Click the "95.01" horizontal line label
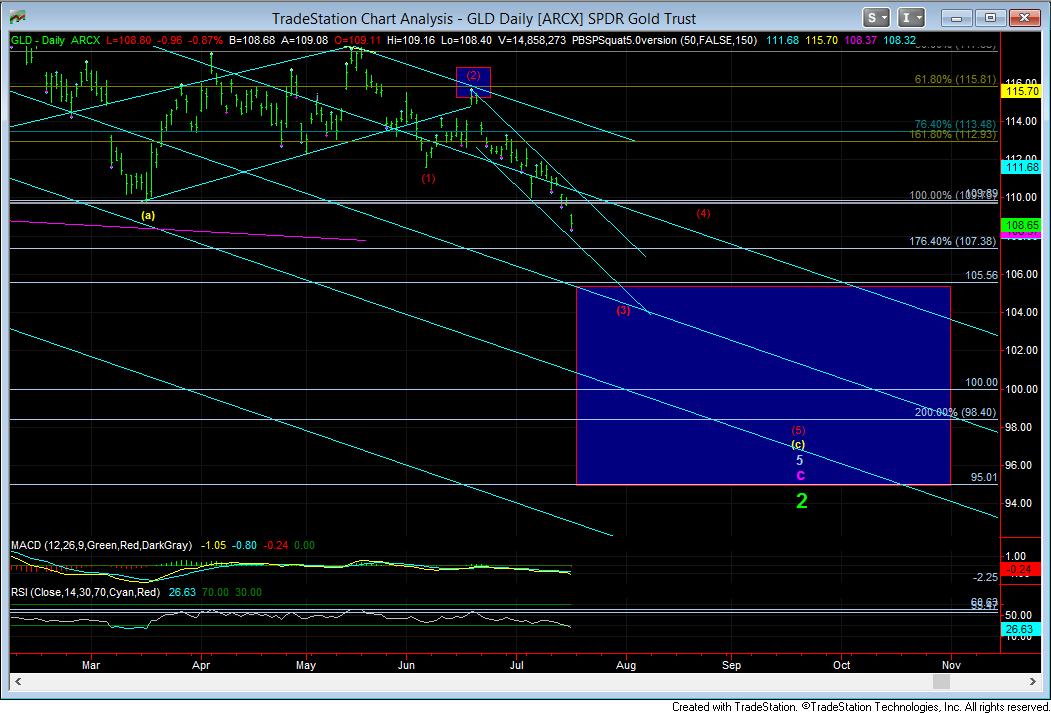Screen dimensions: 1051x713 984,478
